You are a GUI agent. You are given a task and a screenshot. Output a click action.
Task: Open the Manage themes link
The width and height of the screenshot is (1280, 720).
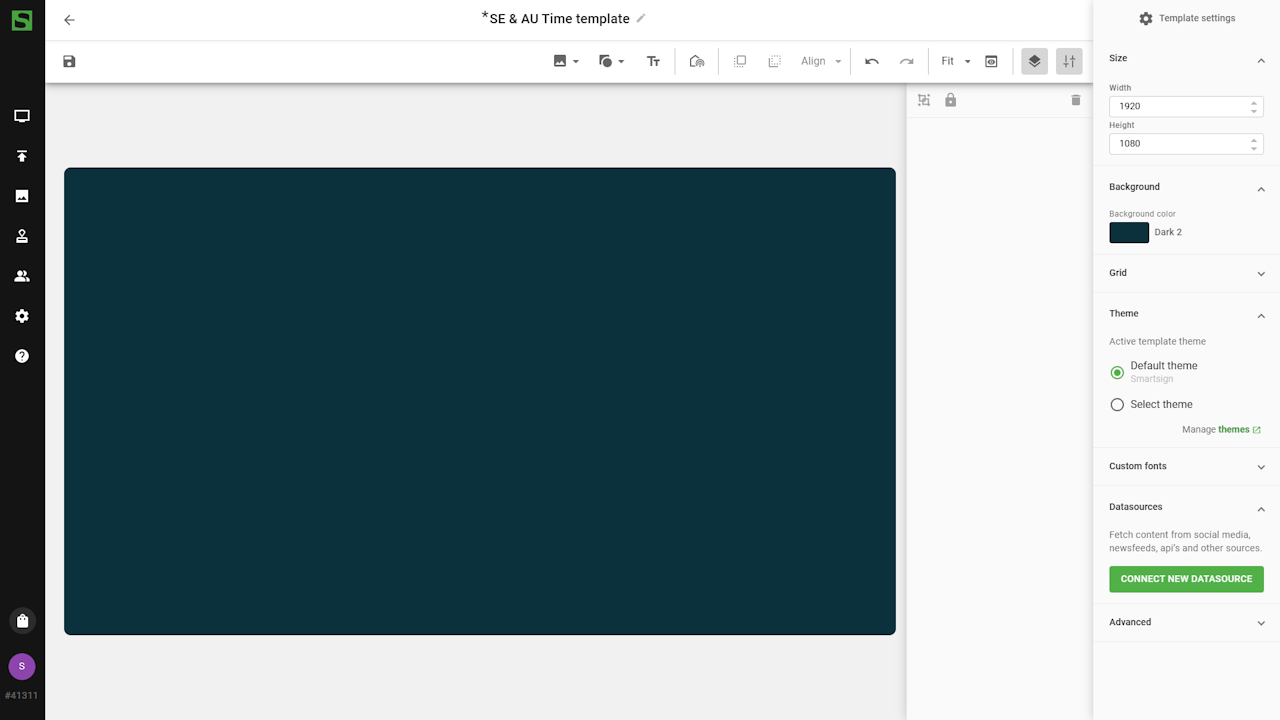pos(1234,430)
